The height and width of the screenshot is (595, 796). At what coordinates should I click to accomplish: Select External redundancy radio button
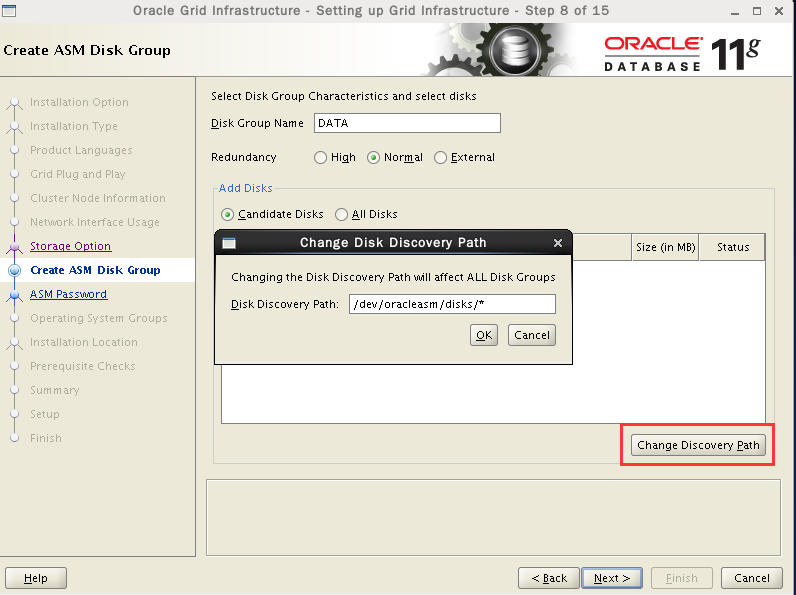[x=441, y=158]
